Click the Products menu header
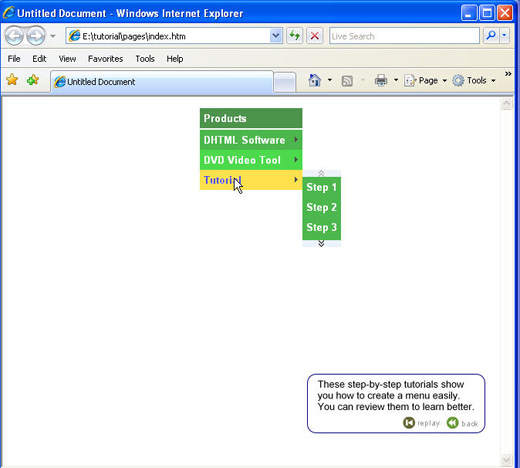This screenshot has height=468, width=520. tap(251, 118)
